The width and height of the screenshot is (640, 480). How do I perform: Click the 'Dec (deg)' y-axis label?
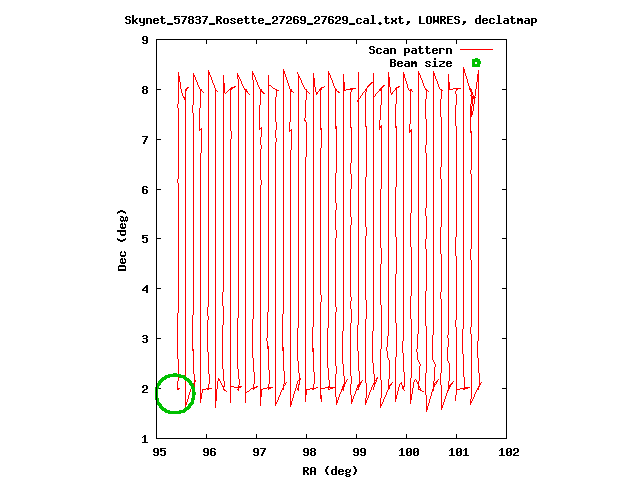[x=122, y=240]
